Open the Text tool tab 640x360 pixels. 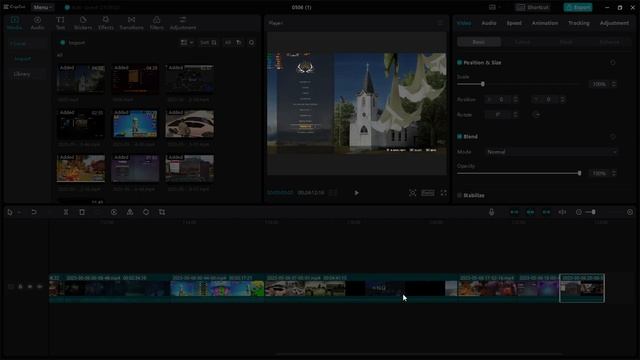tap(60, 23)
